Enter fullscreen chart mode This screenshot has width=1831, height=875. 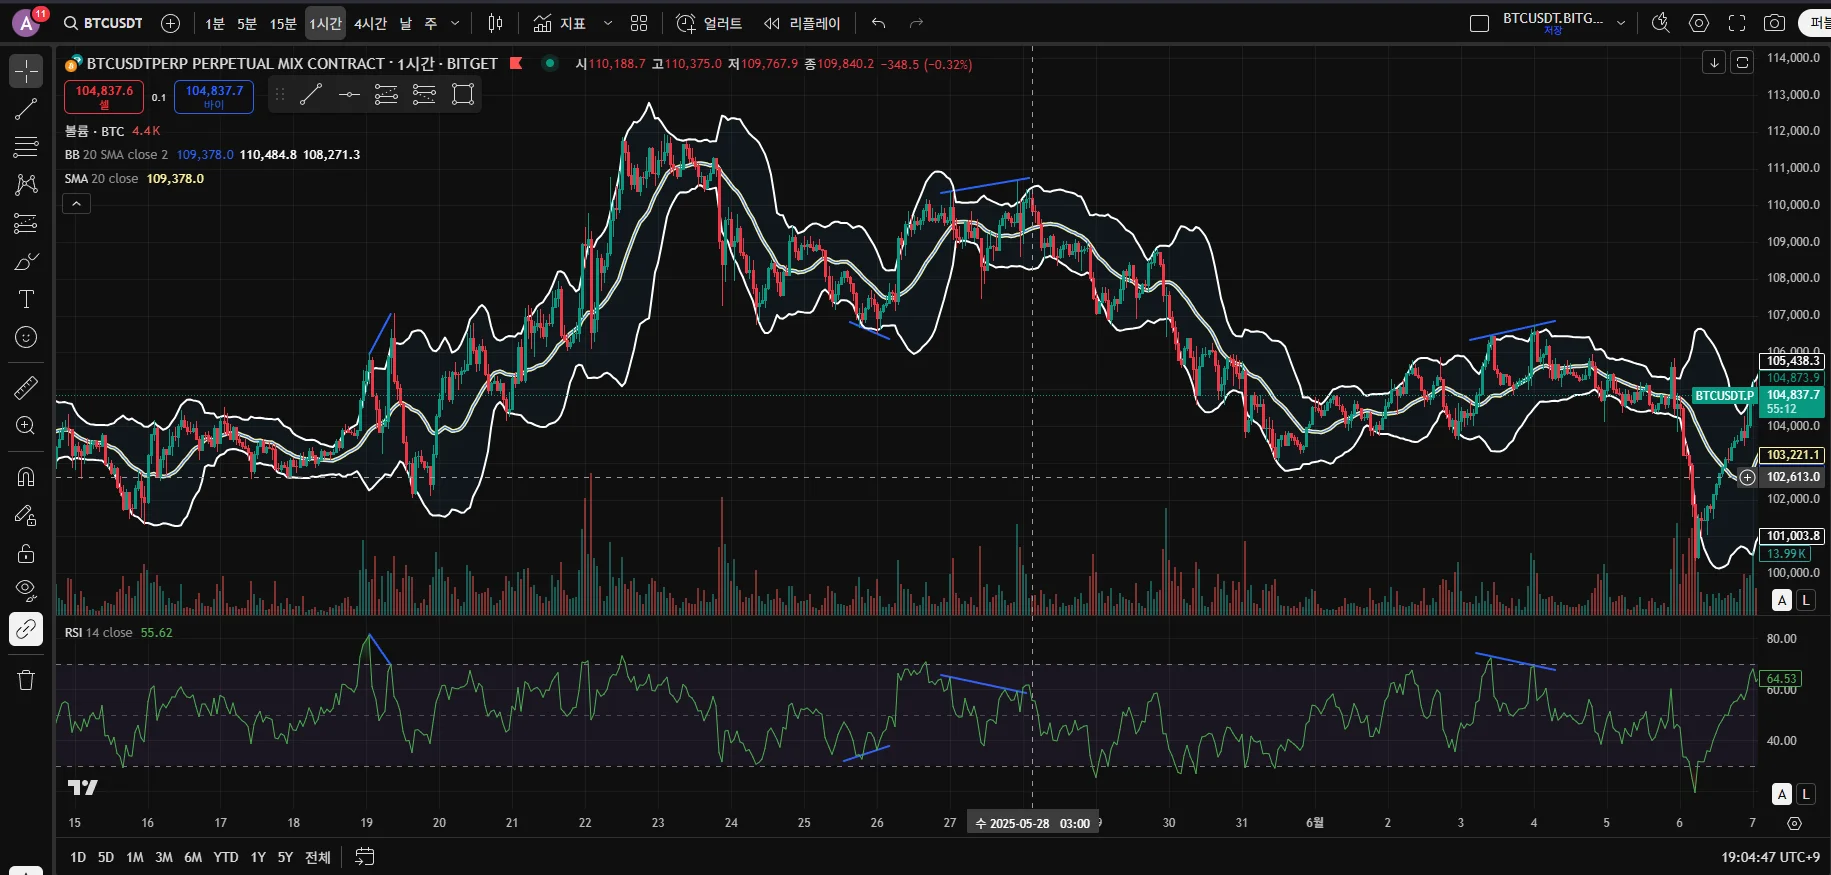coord(1737,23)
